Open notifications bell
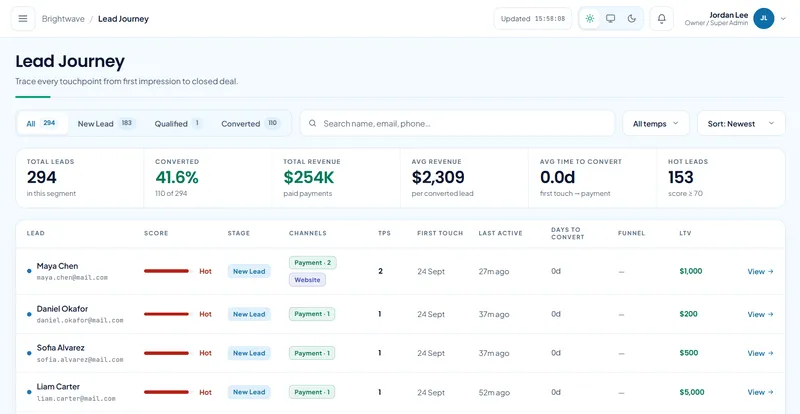Screen dimensions: 800x414 (x=662, y=19)
